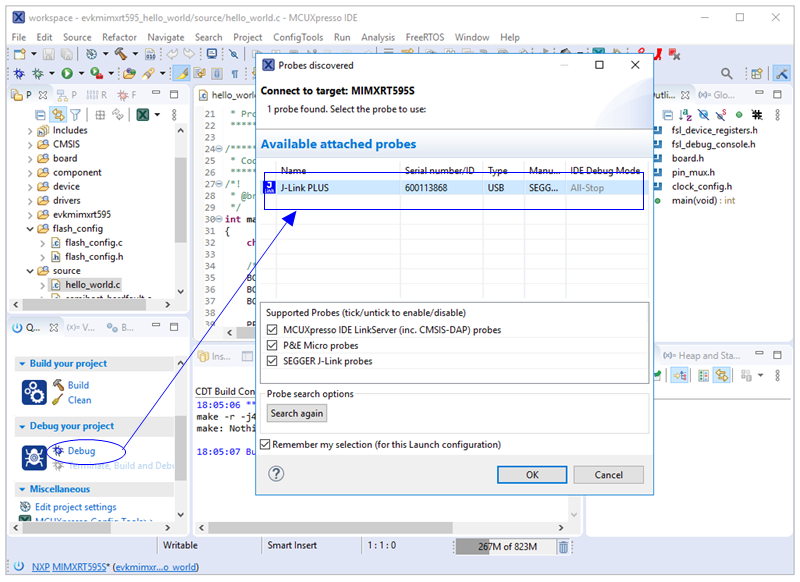Click the Build link in Quickstart
This screenshot has height=582, width=800.
click(x=78, y=385)
